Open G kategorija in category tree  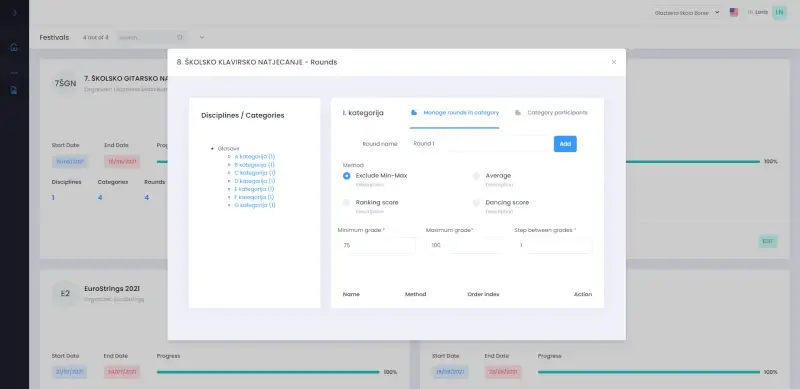(255, 205)
